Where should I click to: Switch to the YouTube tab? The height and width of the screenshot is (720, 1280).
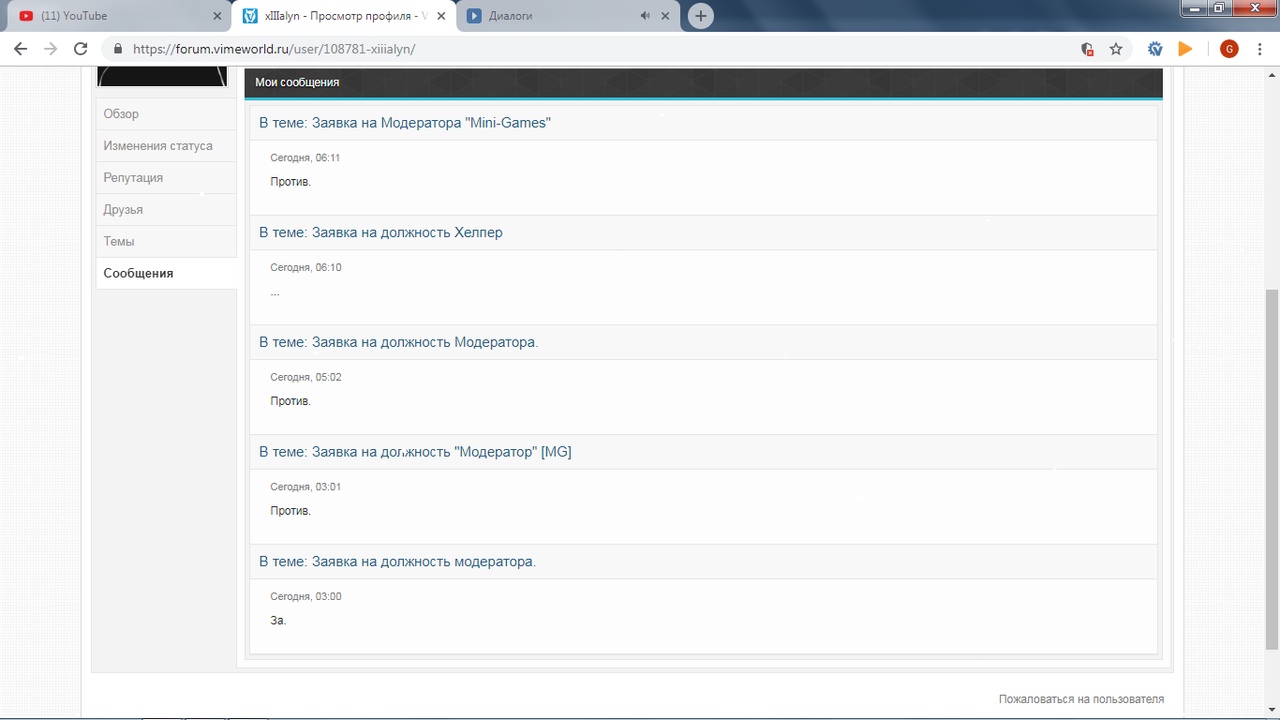click(110, 16)
